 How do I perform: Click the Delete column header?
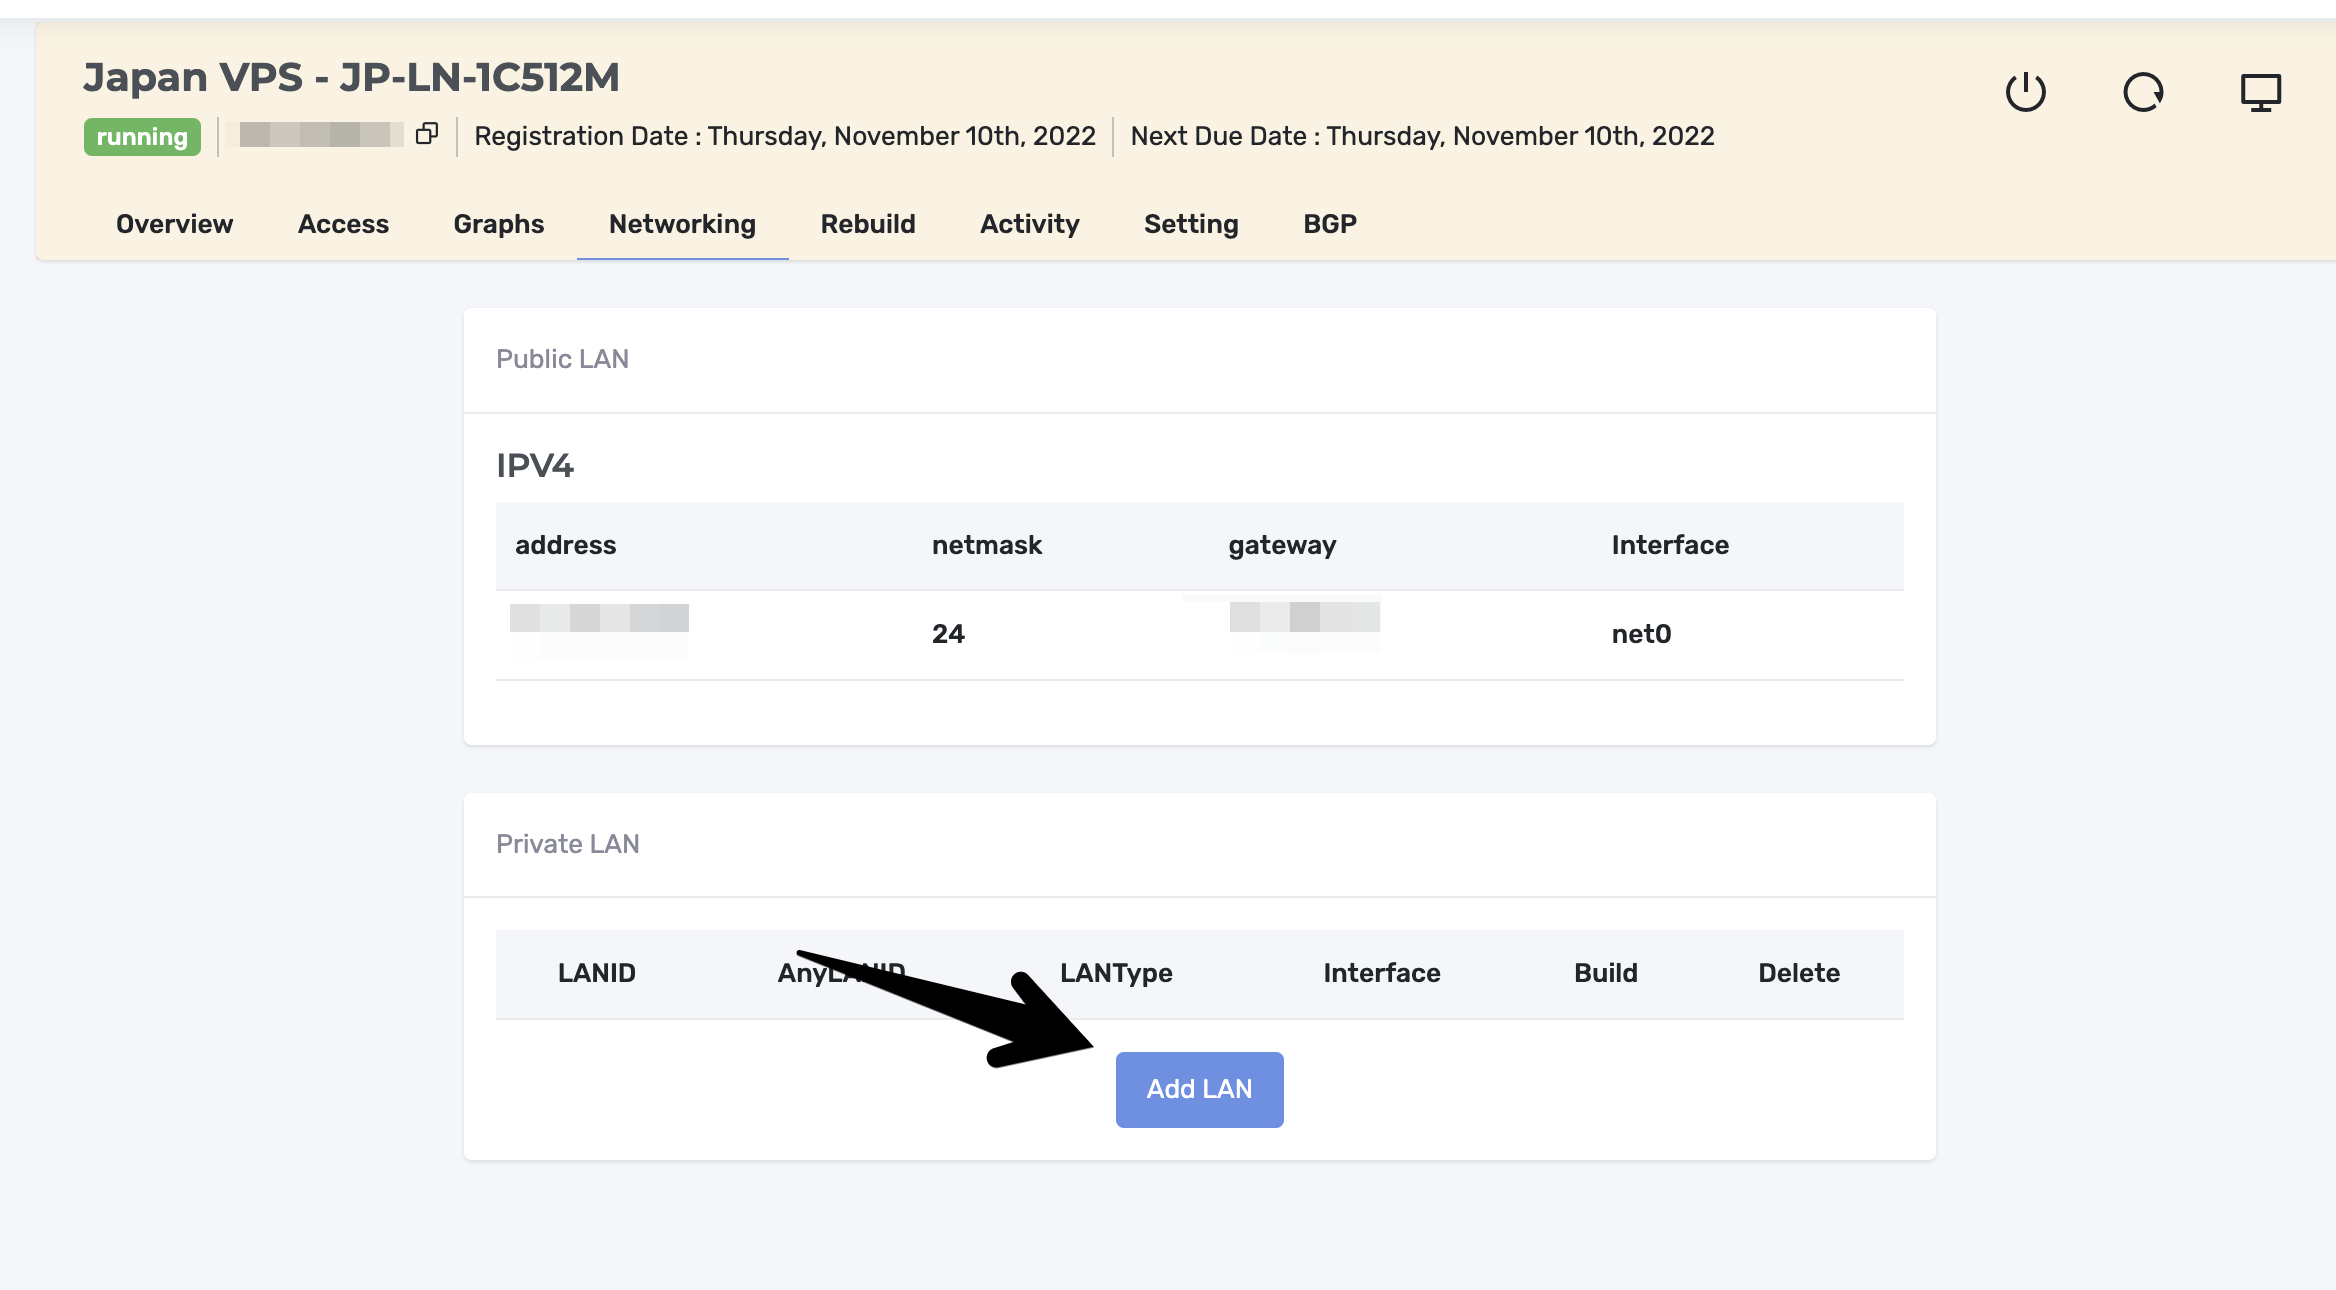coord(1799,973)
